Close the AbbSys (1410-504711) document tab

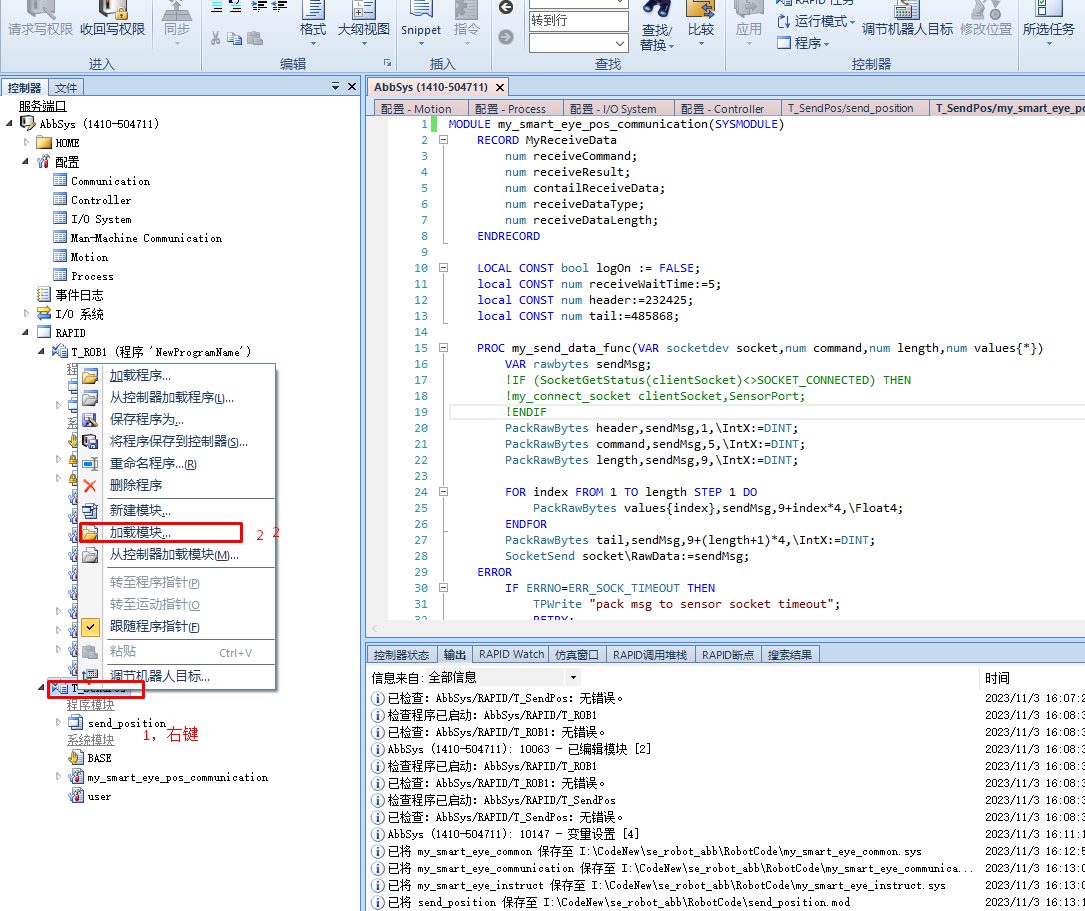(x=500, y=87)
